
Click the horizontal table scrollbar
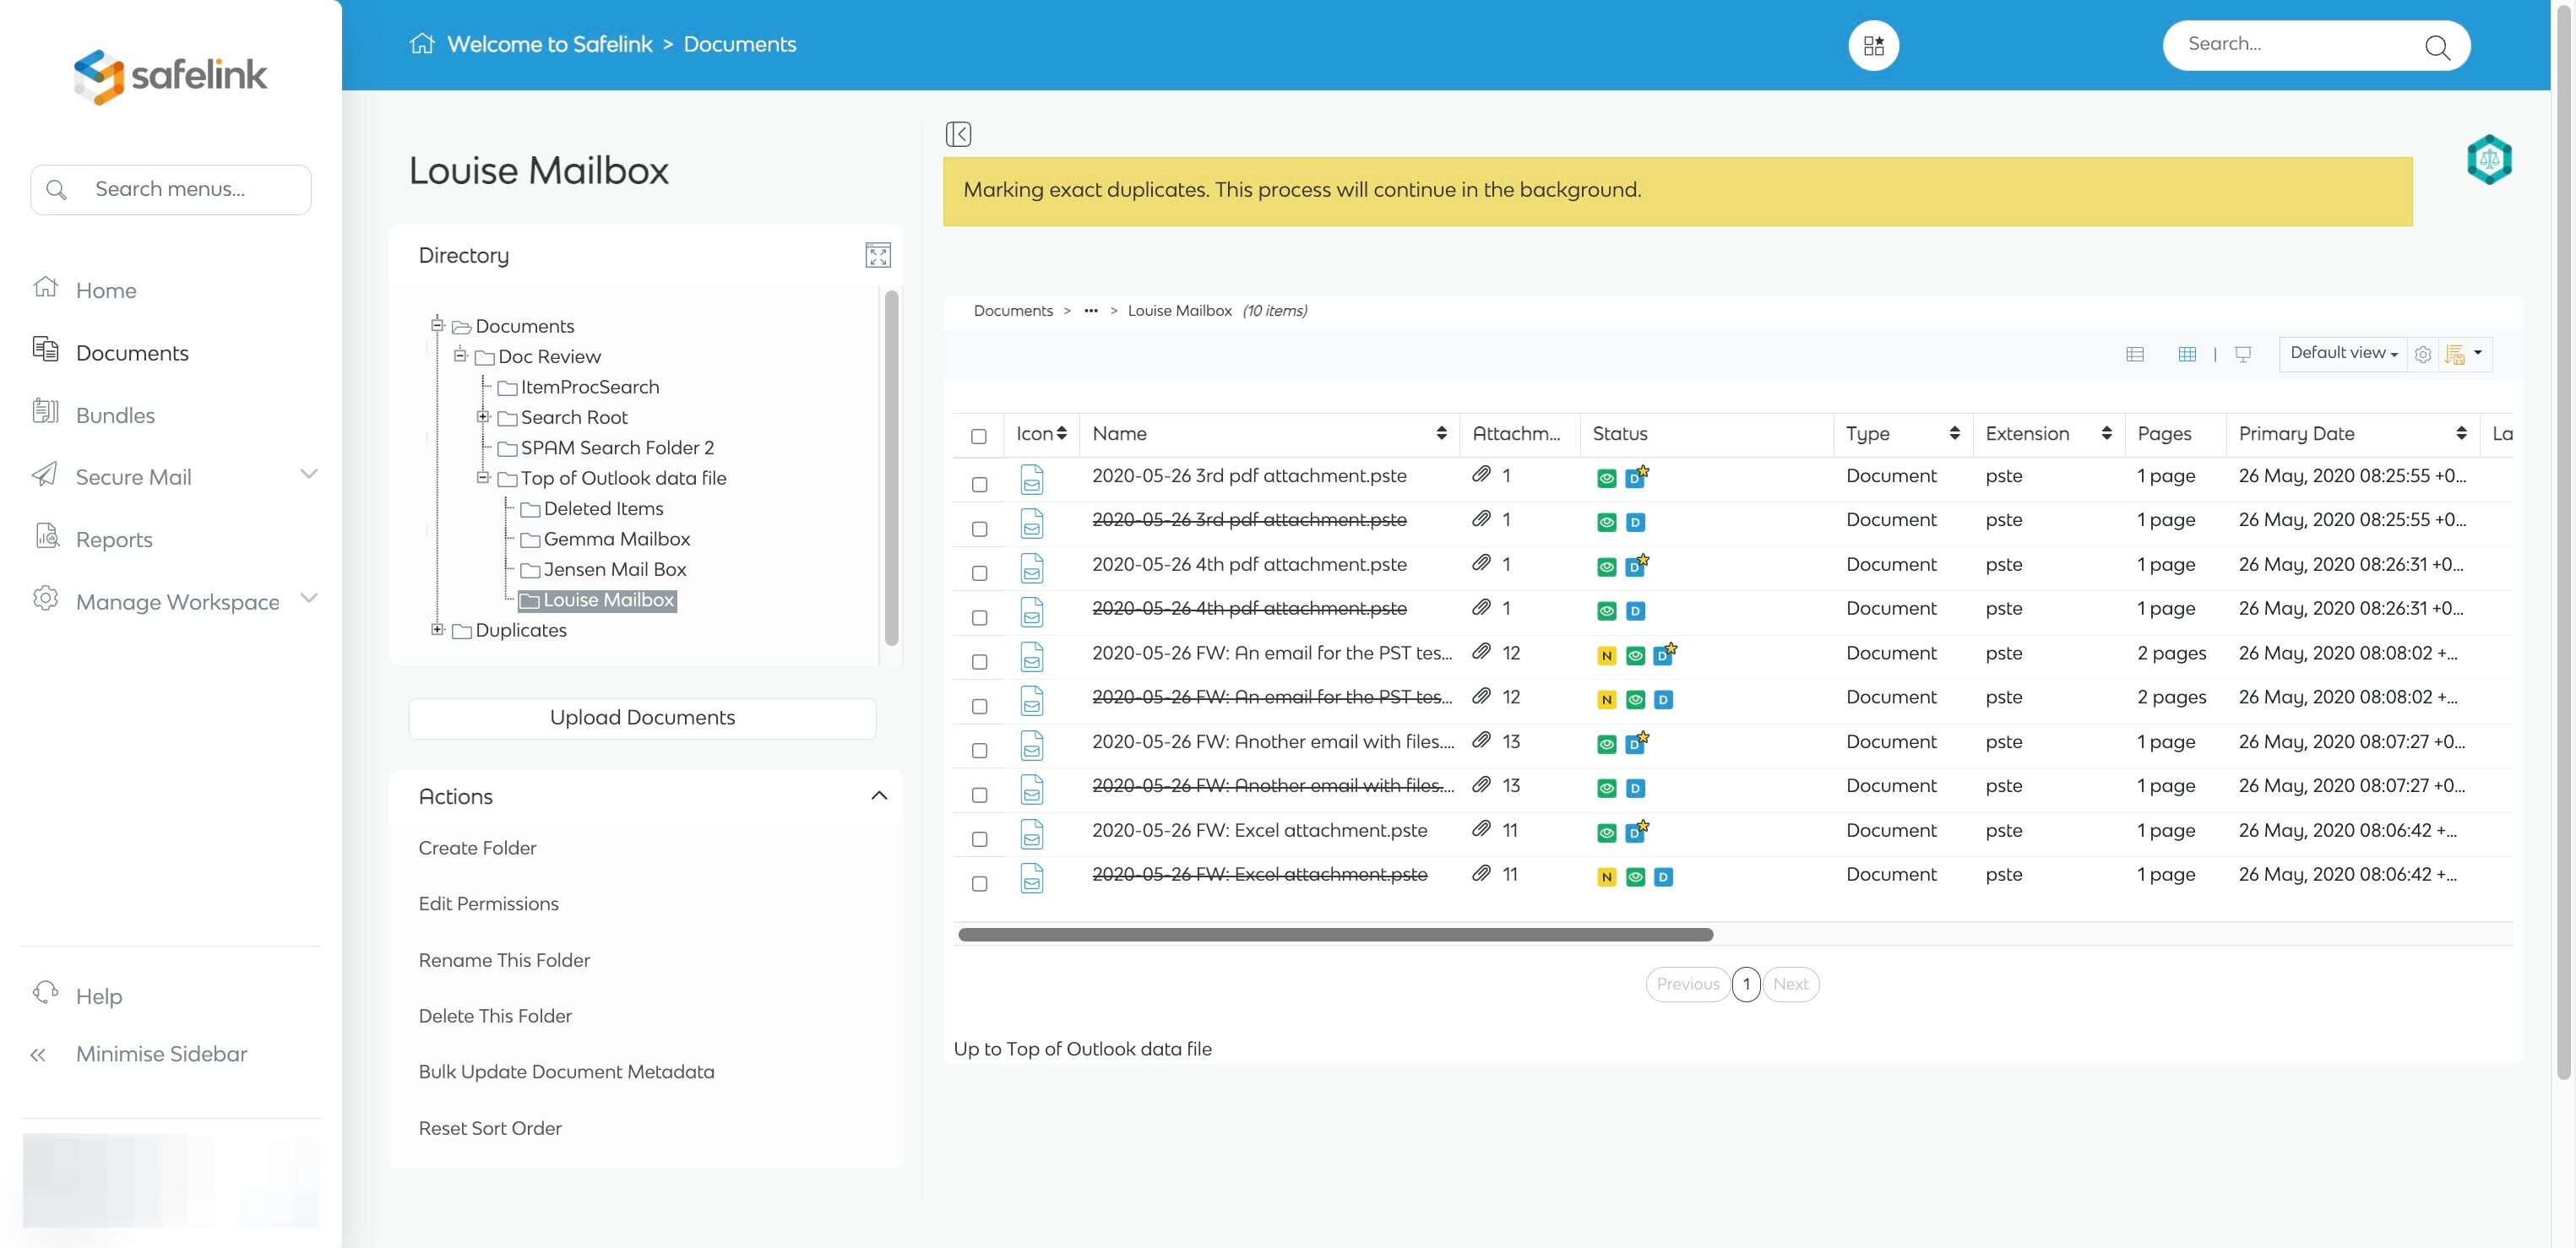[1335, 935]
